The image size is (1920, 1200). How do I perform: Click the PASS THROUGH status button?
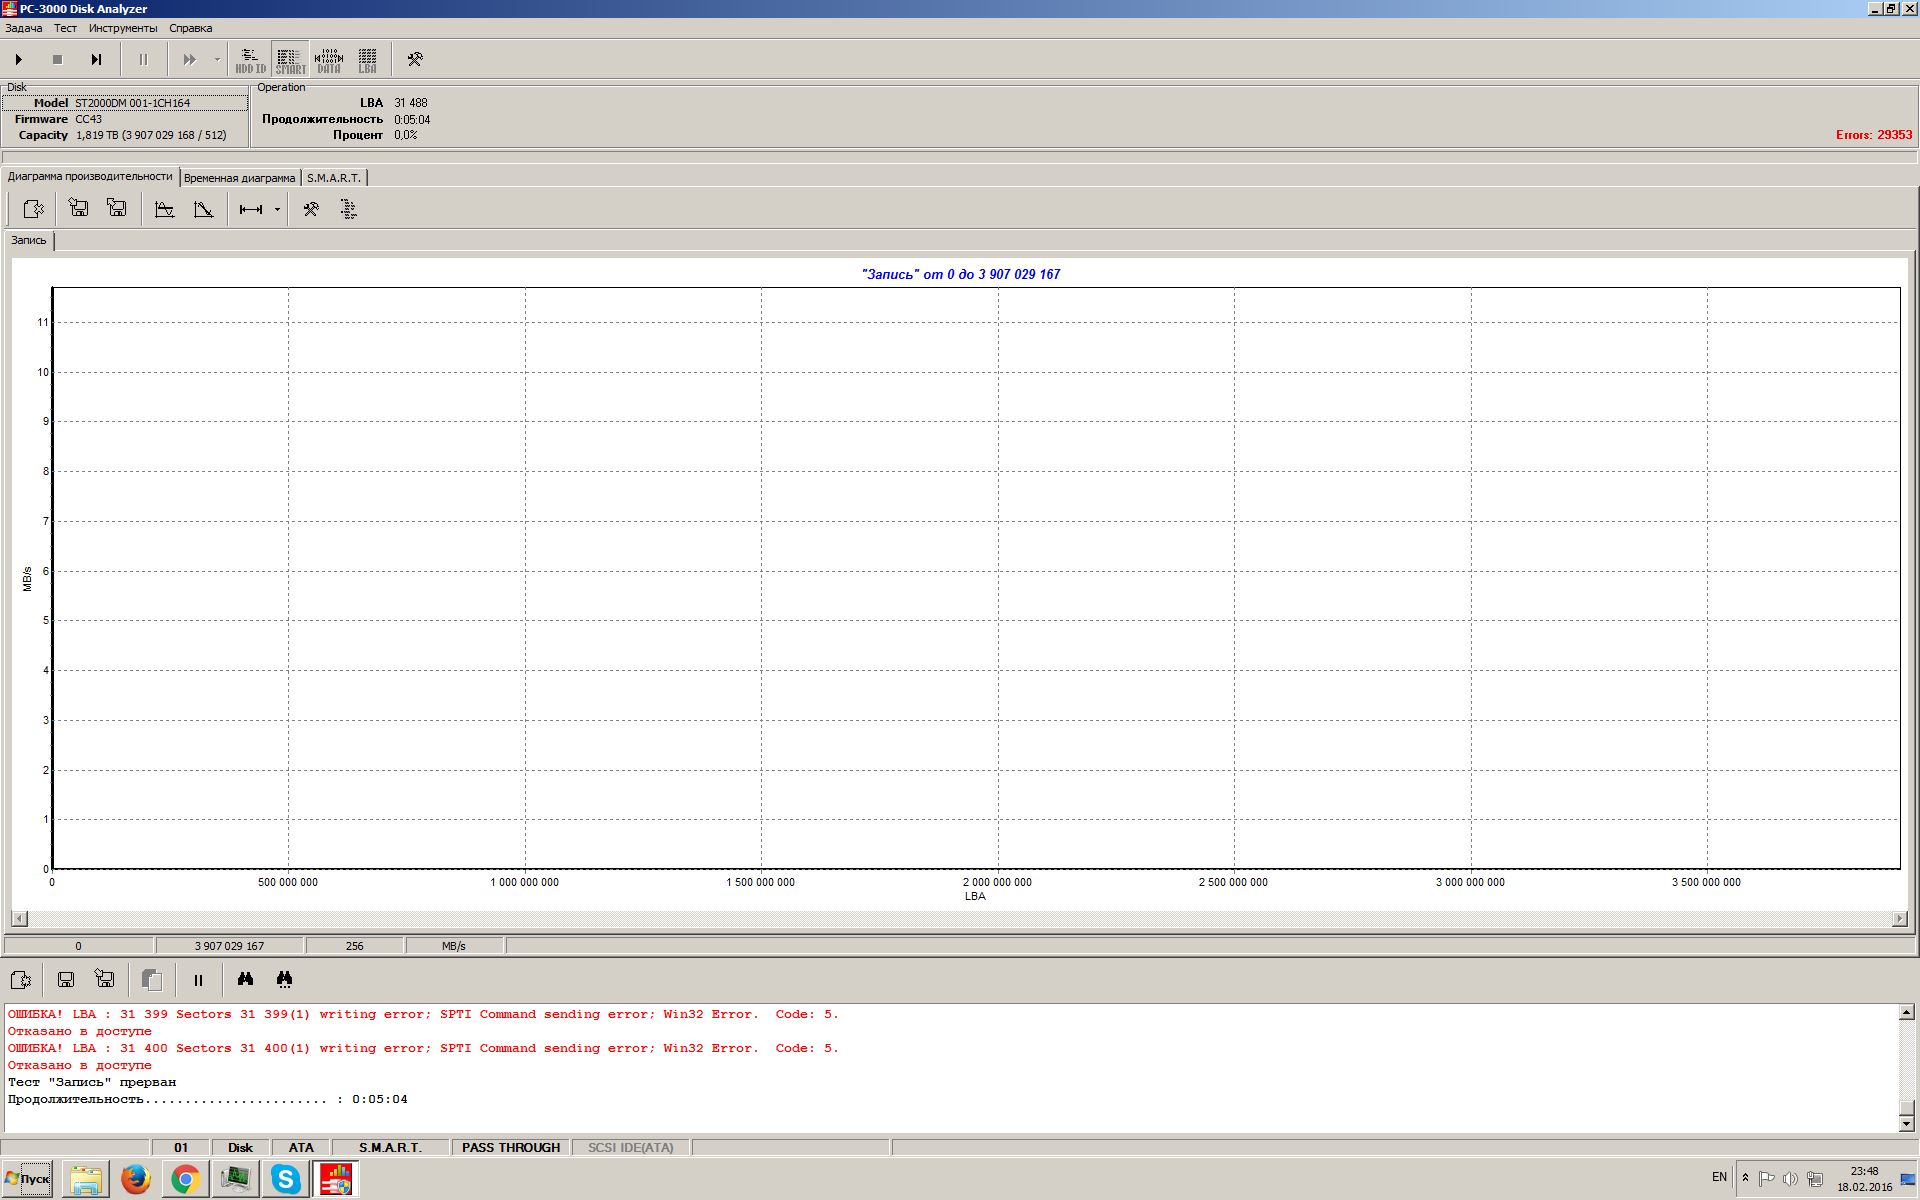(510, 1147)
